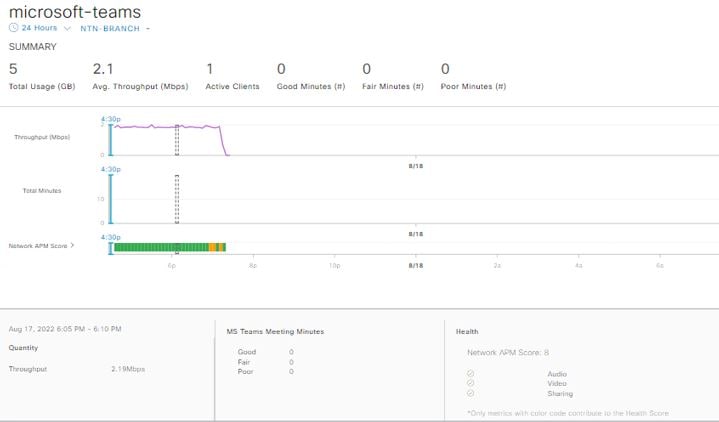Click the SUMMARY heading
The image size is (719, 422).
click(x=33, y=47)
